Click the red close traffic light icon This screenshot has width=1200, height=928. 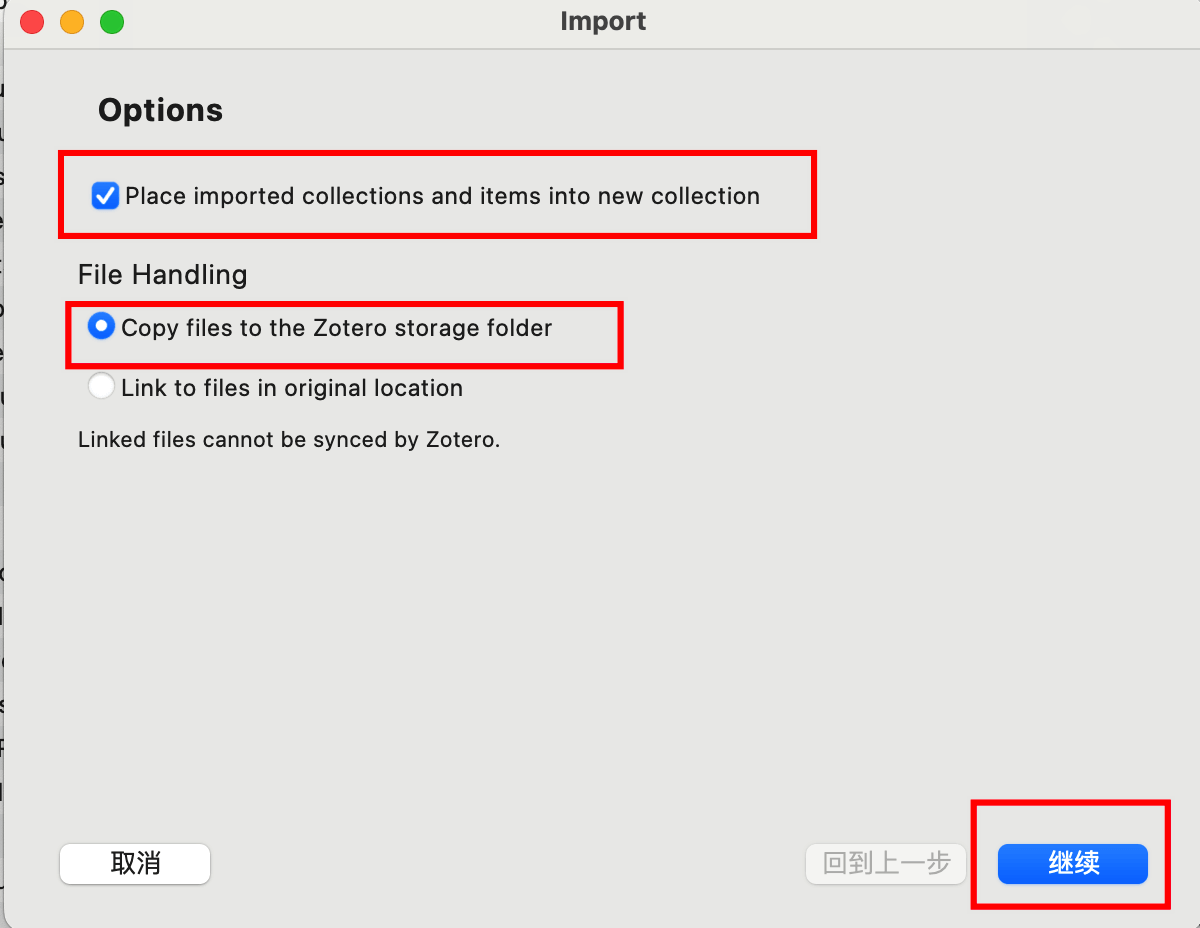click(31, 21)
